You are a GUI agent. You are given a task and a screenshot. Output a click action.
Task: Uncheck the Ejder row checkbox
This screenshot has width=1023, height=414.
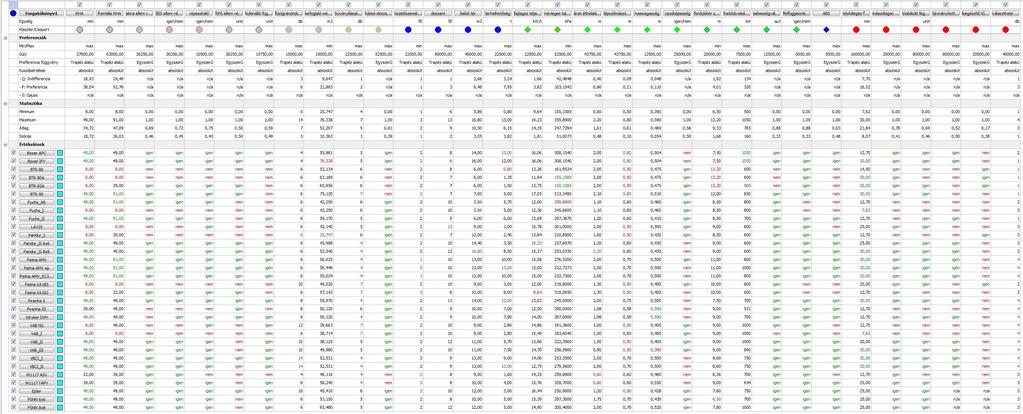(14, 392)
